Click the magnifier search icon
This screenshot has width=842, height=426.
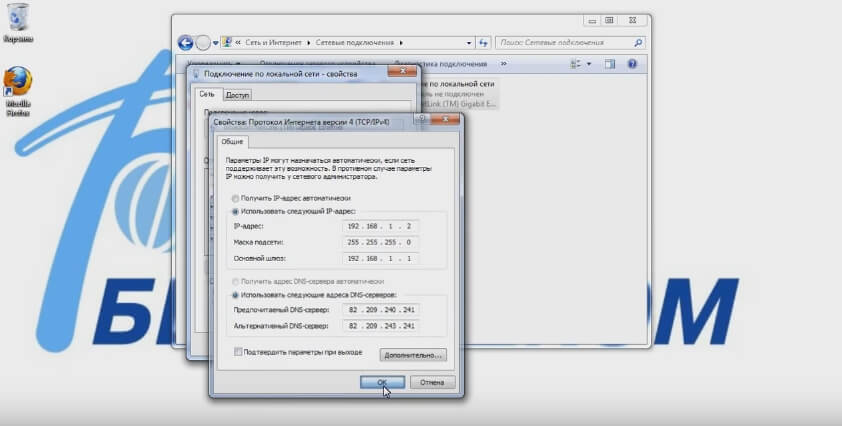[638, 42]
